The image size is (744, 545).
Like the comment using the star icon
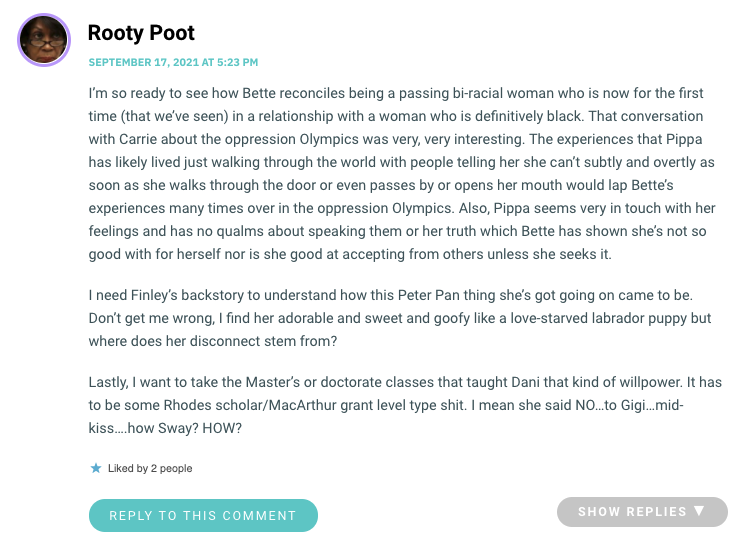[96, 468]
